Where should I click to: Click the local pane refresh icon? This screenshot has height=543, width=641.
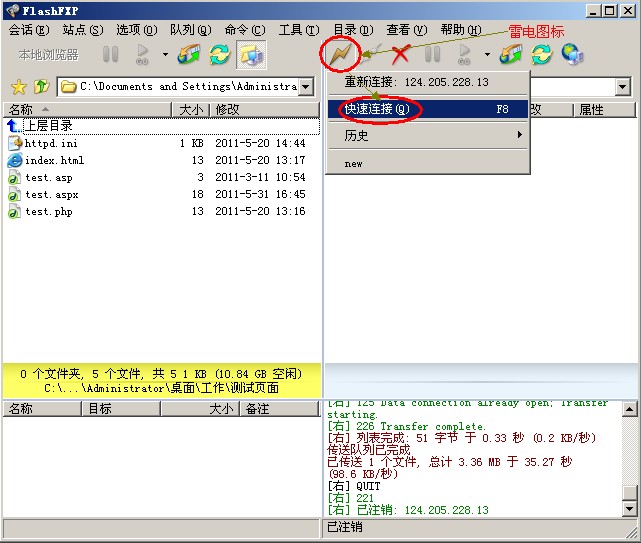pos(219,54)
